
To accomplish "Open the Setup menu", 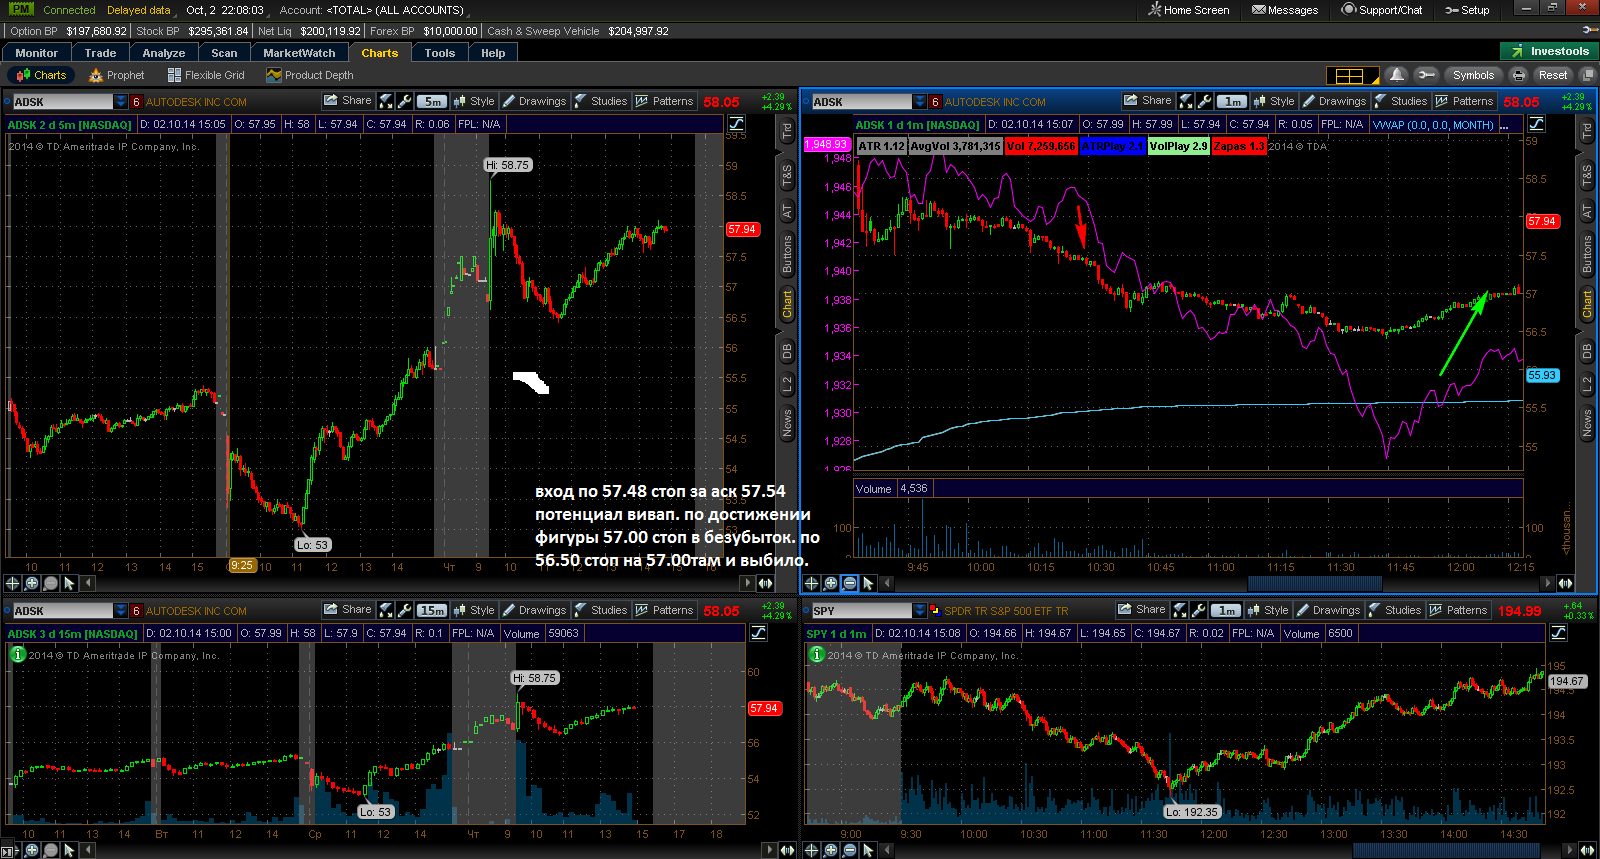I will click(1467, 10).
